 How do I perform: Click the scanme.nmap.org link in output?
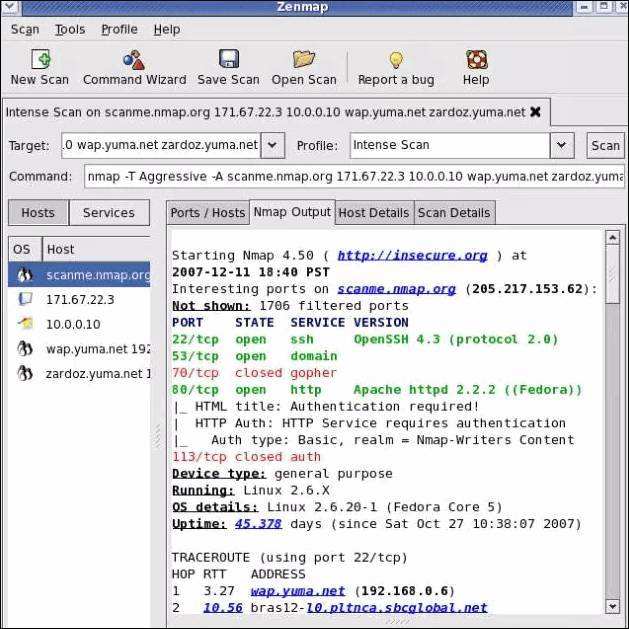tap(396, 289)
